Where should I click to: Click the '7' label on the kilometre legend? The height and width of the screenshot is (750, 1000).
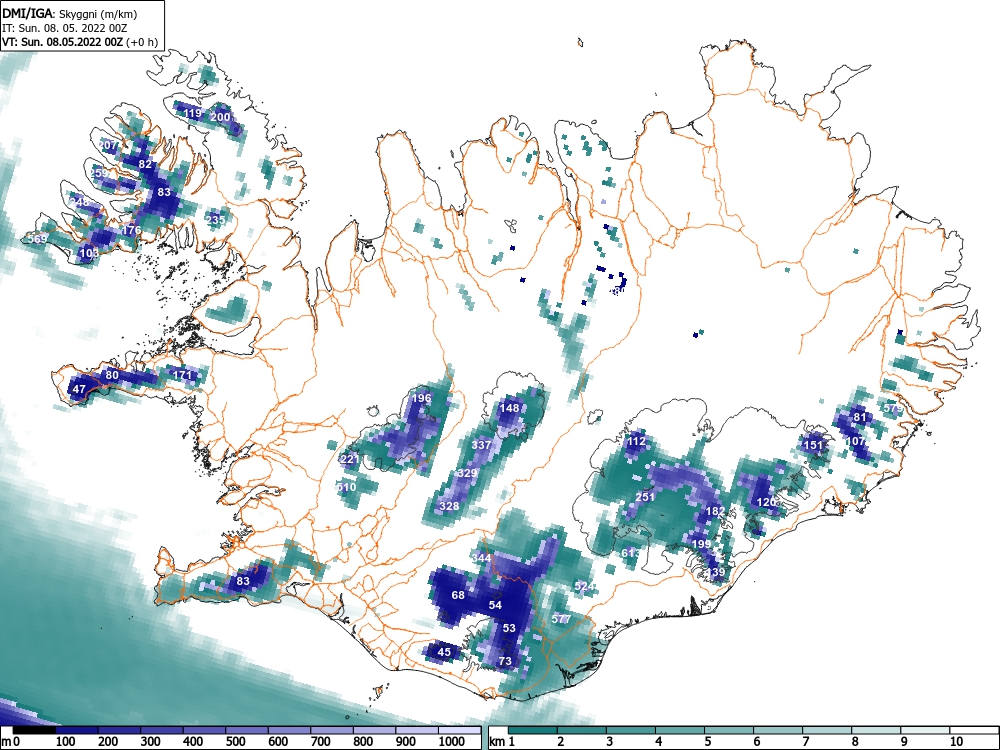[805, 742]
